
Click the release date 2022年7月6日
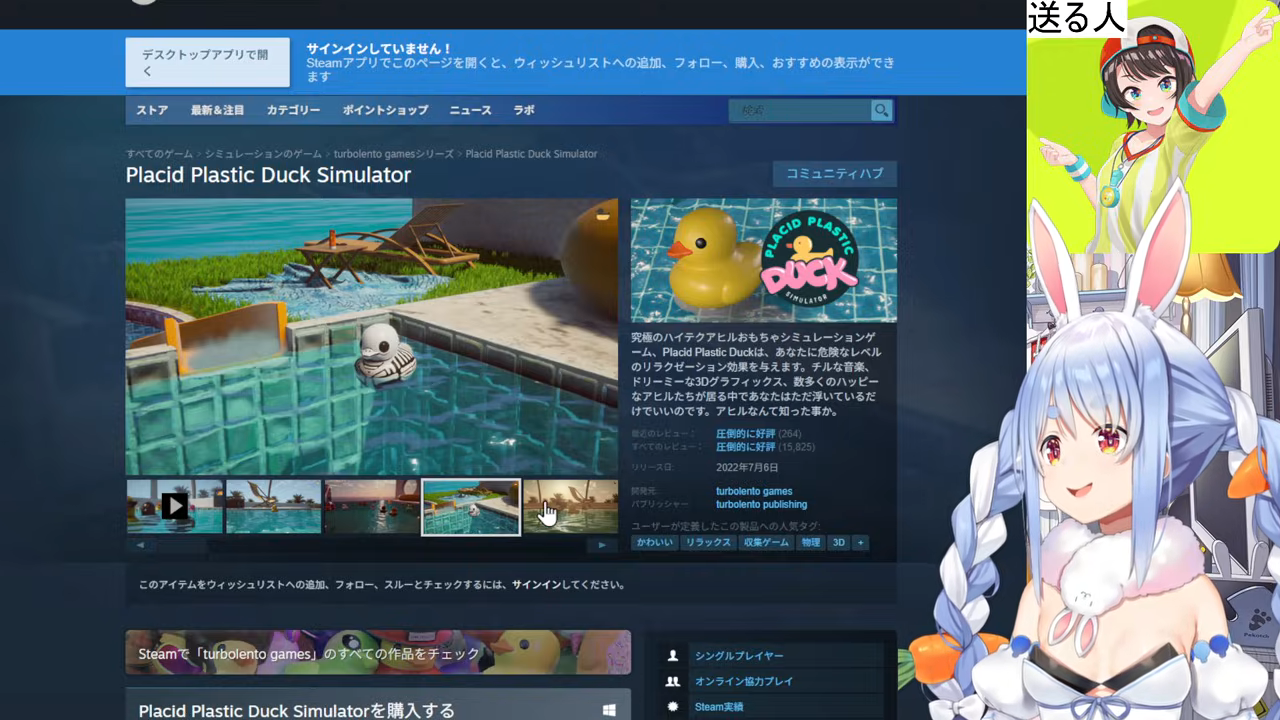[x=747, y=467]
